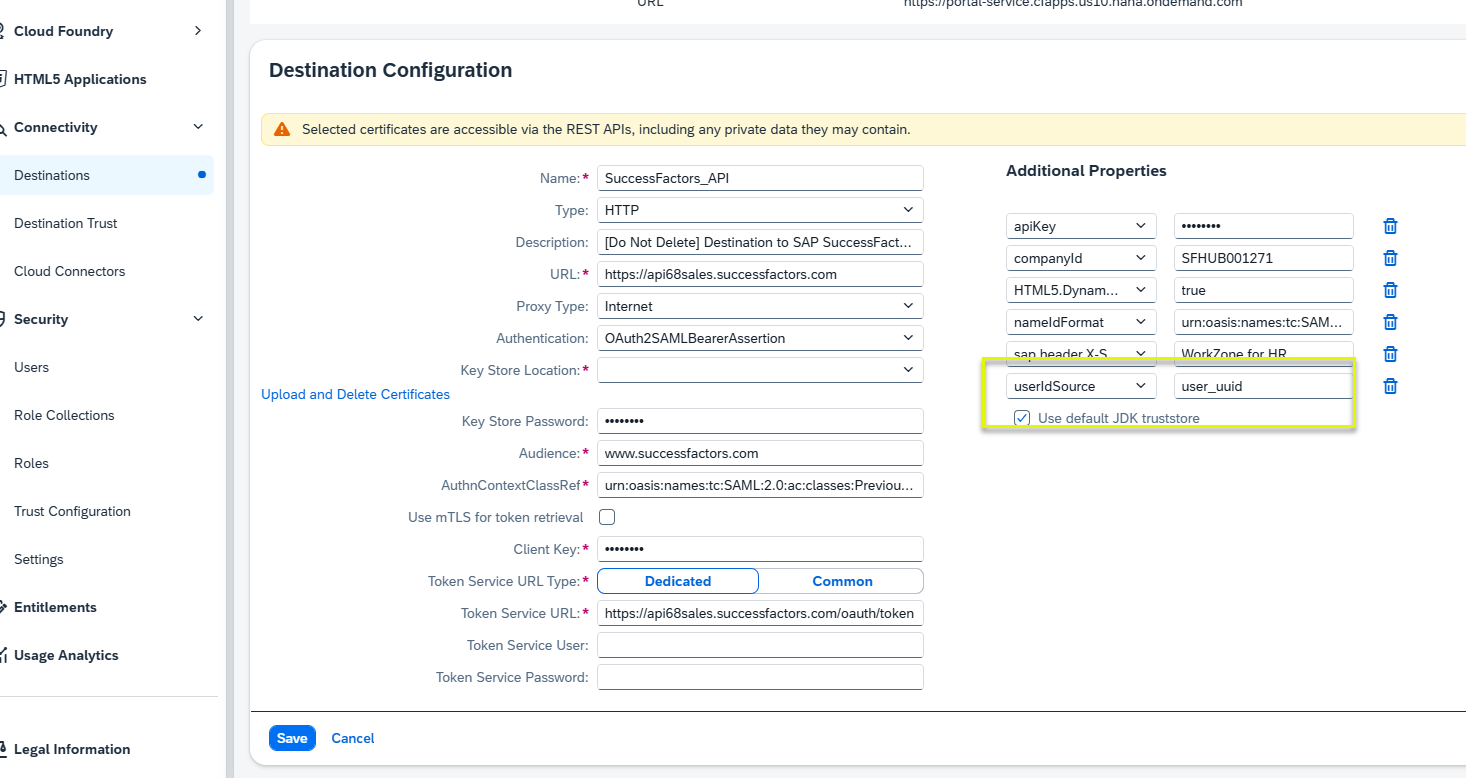
Task: Click the SFHUB001271 value field
Action: point(1264,258)
